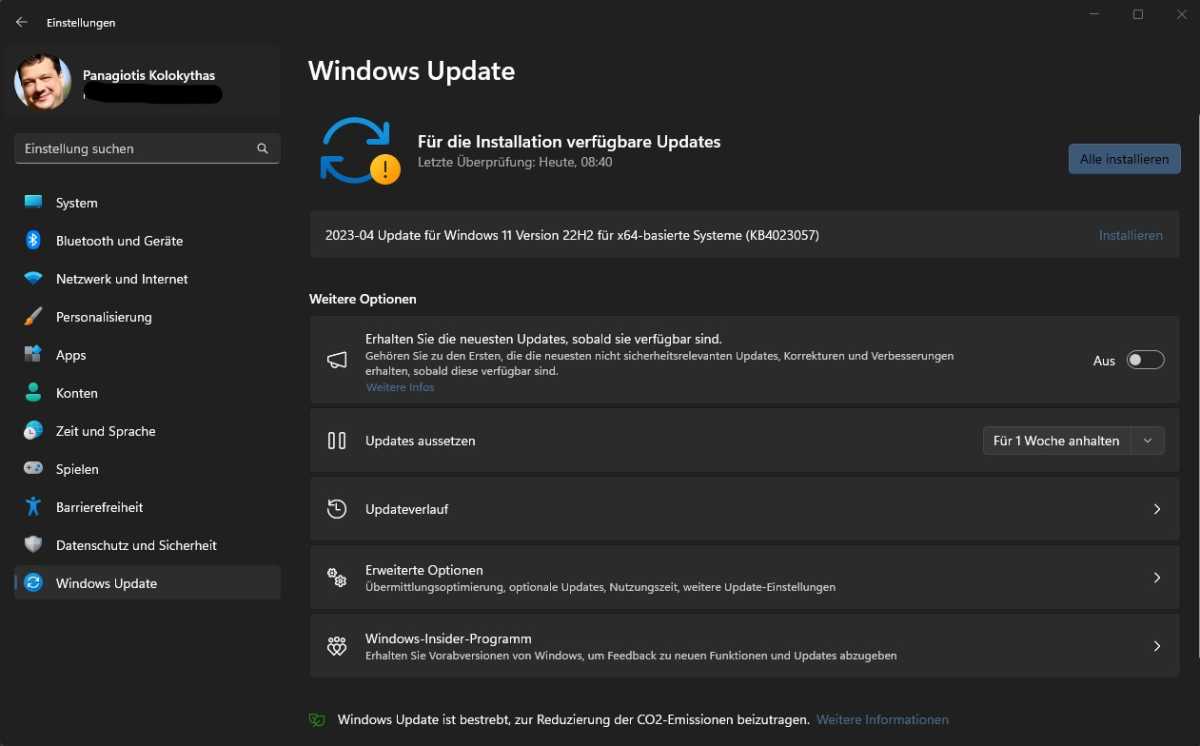
Task: Click Installieren for KB4023057 update
Action: pyautogui.click(x=1130, y=235)
